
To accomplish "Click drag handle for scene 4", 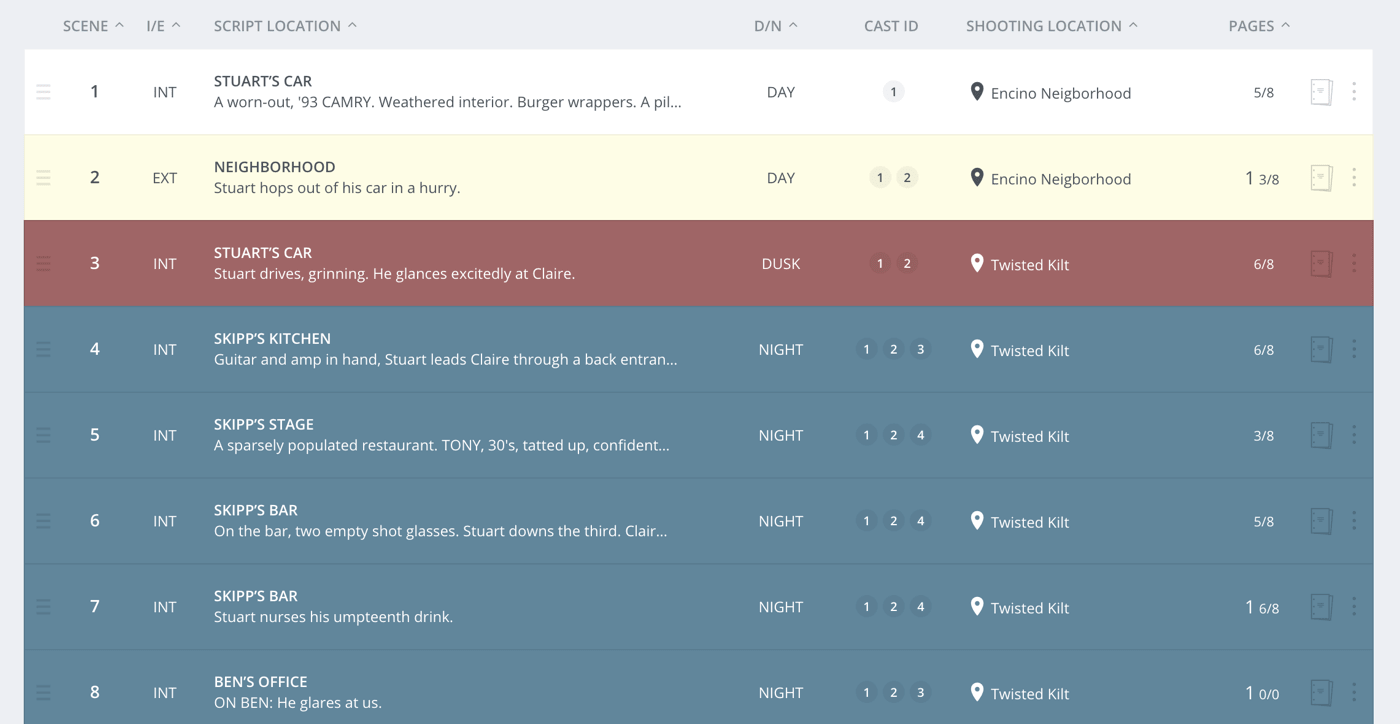I will pos(43,350).
